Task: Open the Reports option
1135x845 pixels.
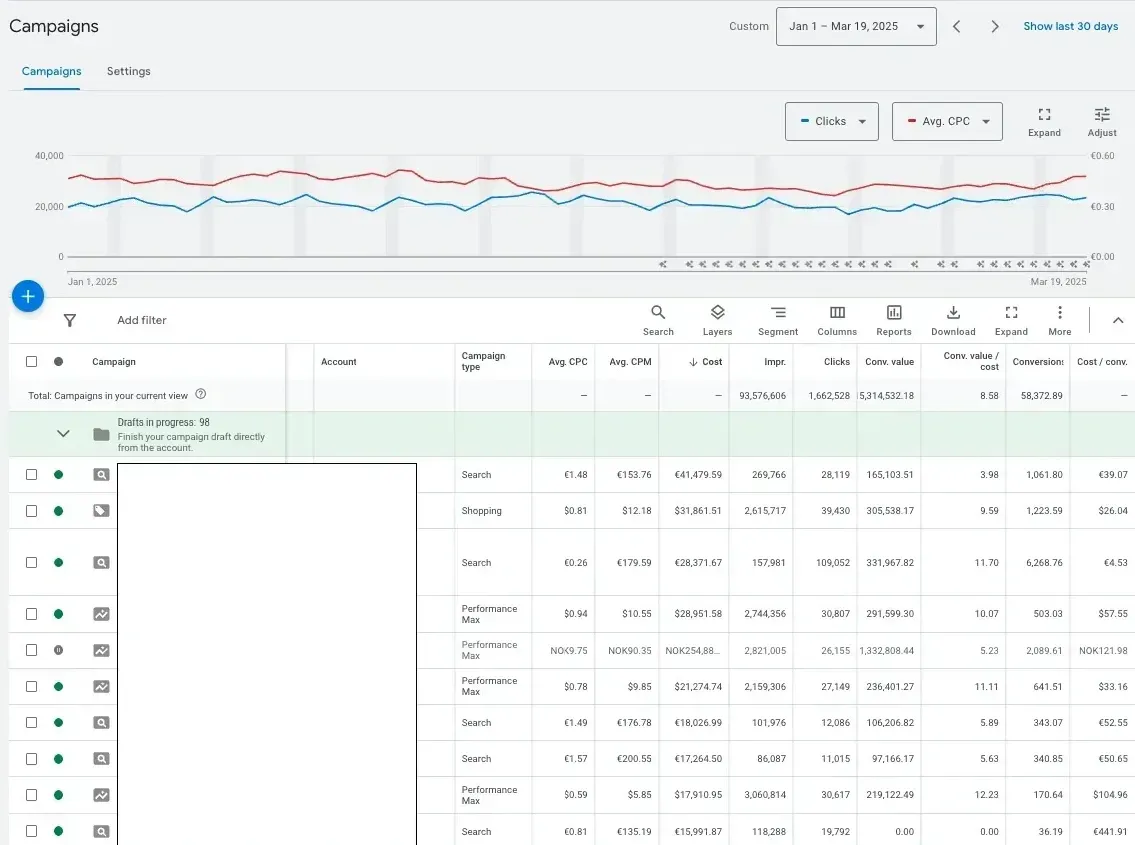Action: (x=894, y=320)
